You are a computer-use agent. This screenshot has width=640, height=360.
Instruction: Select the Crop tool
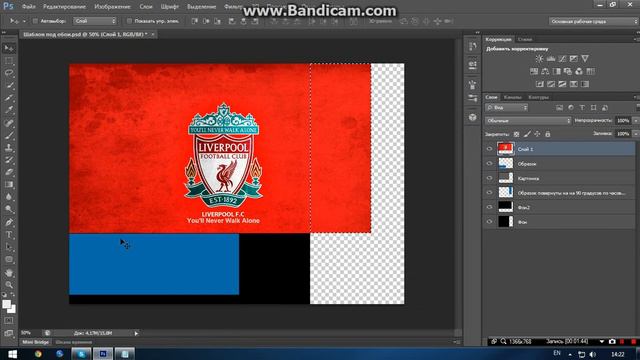coord(9,98)
